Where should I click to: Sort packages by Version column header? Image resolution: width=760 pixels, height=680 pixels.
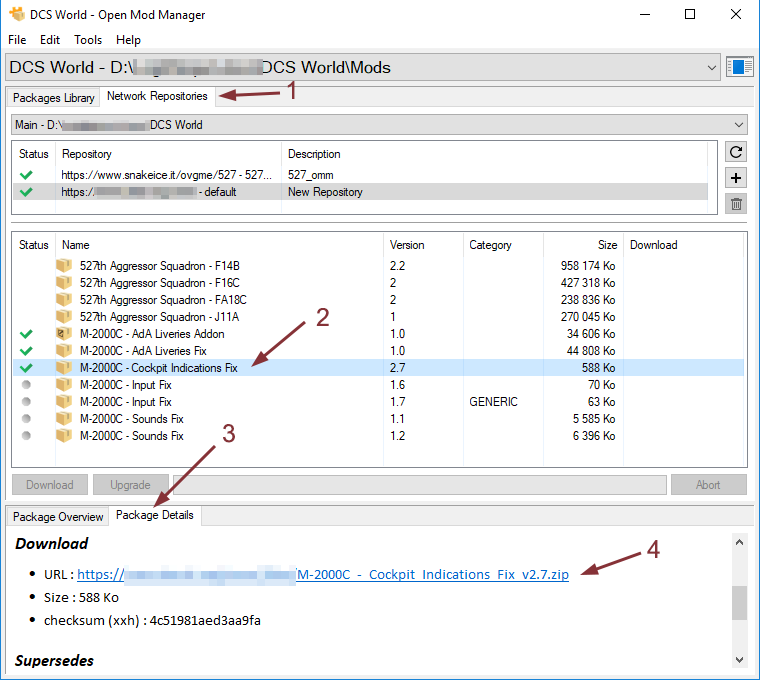[423, 245]
